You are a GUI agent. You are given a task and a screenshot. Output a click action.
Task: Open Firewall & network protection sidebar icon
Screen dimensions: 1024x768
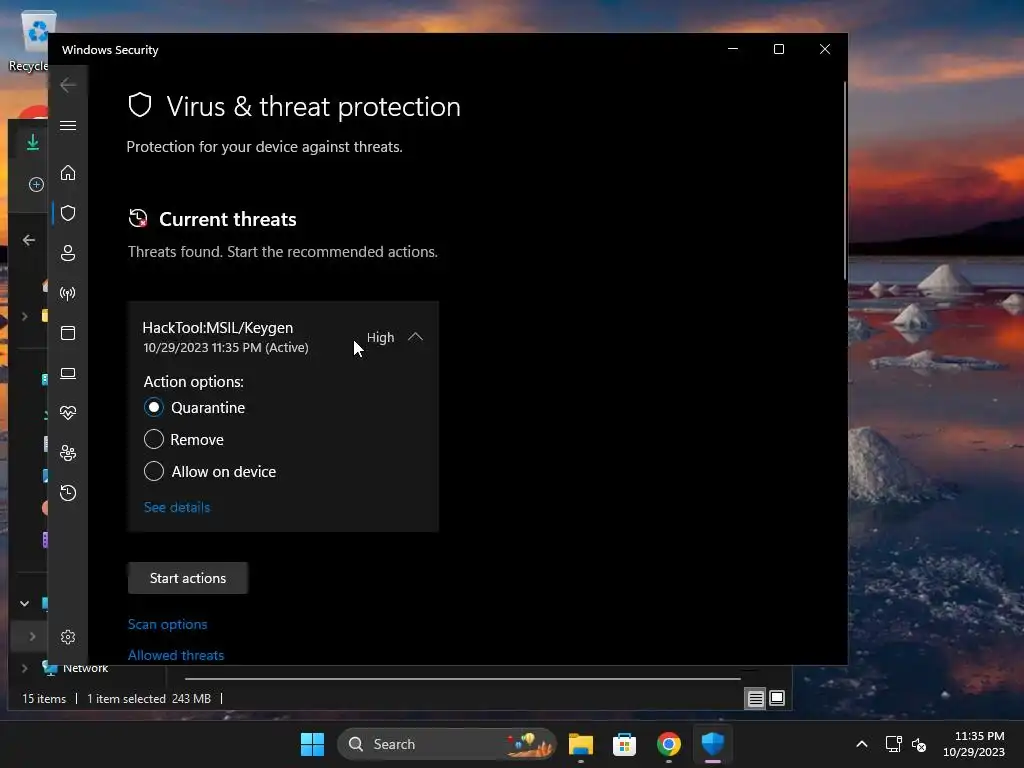pos(68,293)
